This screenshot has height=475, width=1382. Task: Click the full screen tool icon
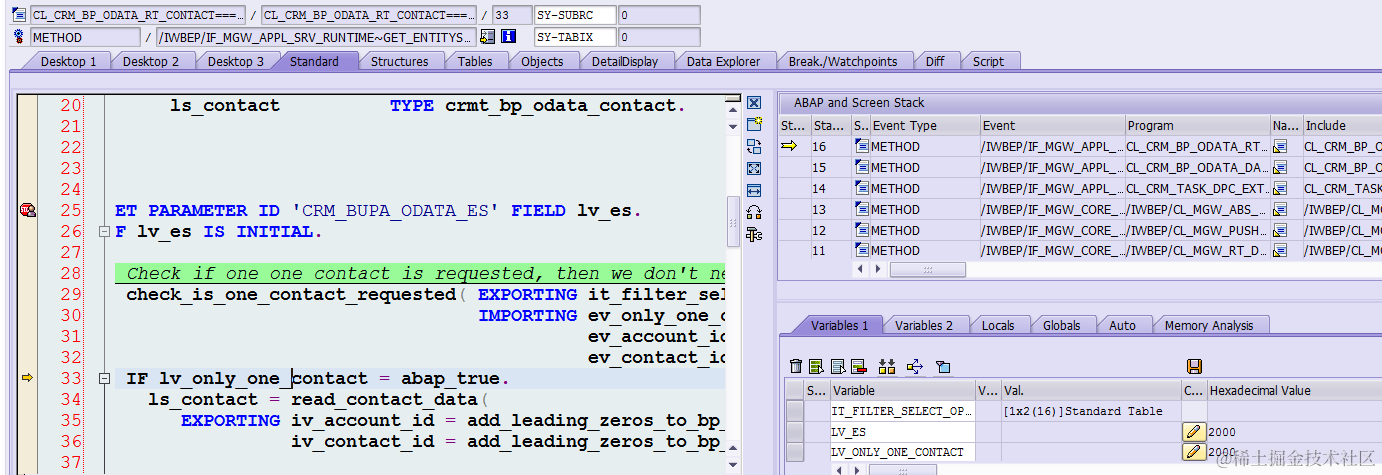point(754,168)
